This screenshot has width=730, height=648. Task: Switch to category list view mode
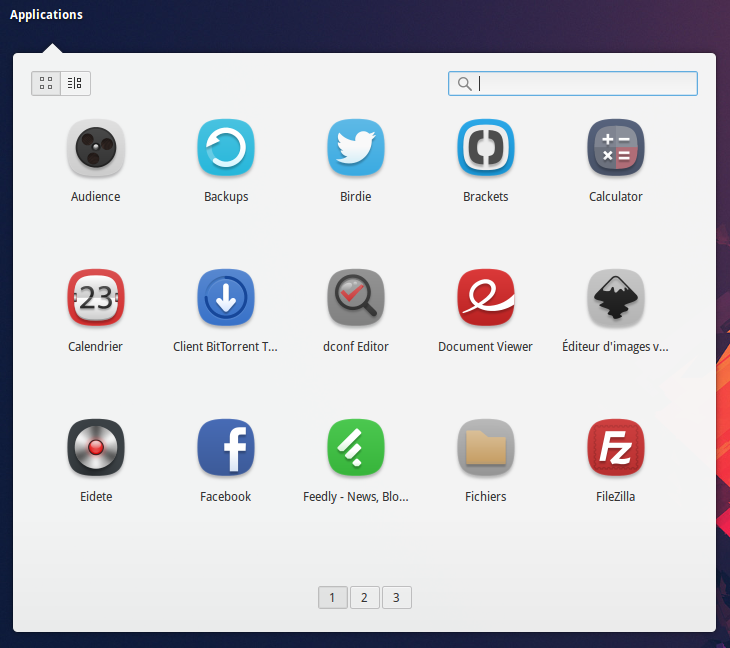[x=75, y=83]
